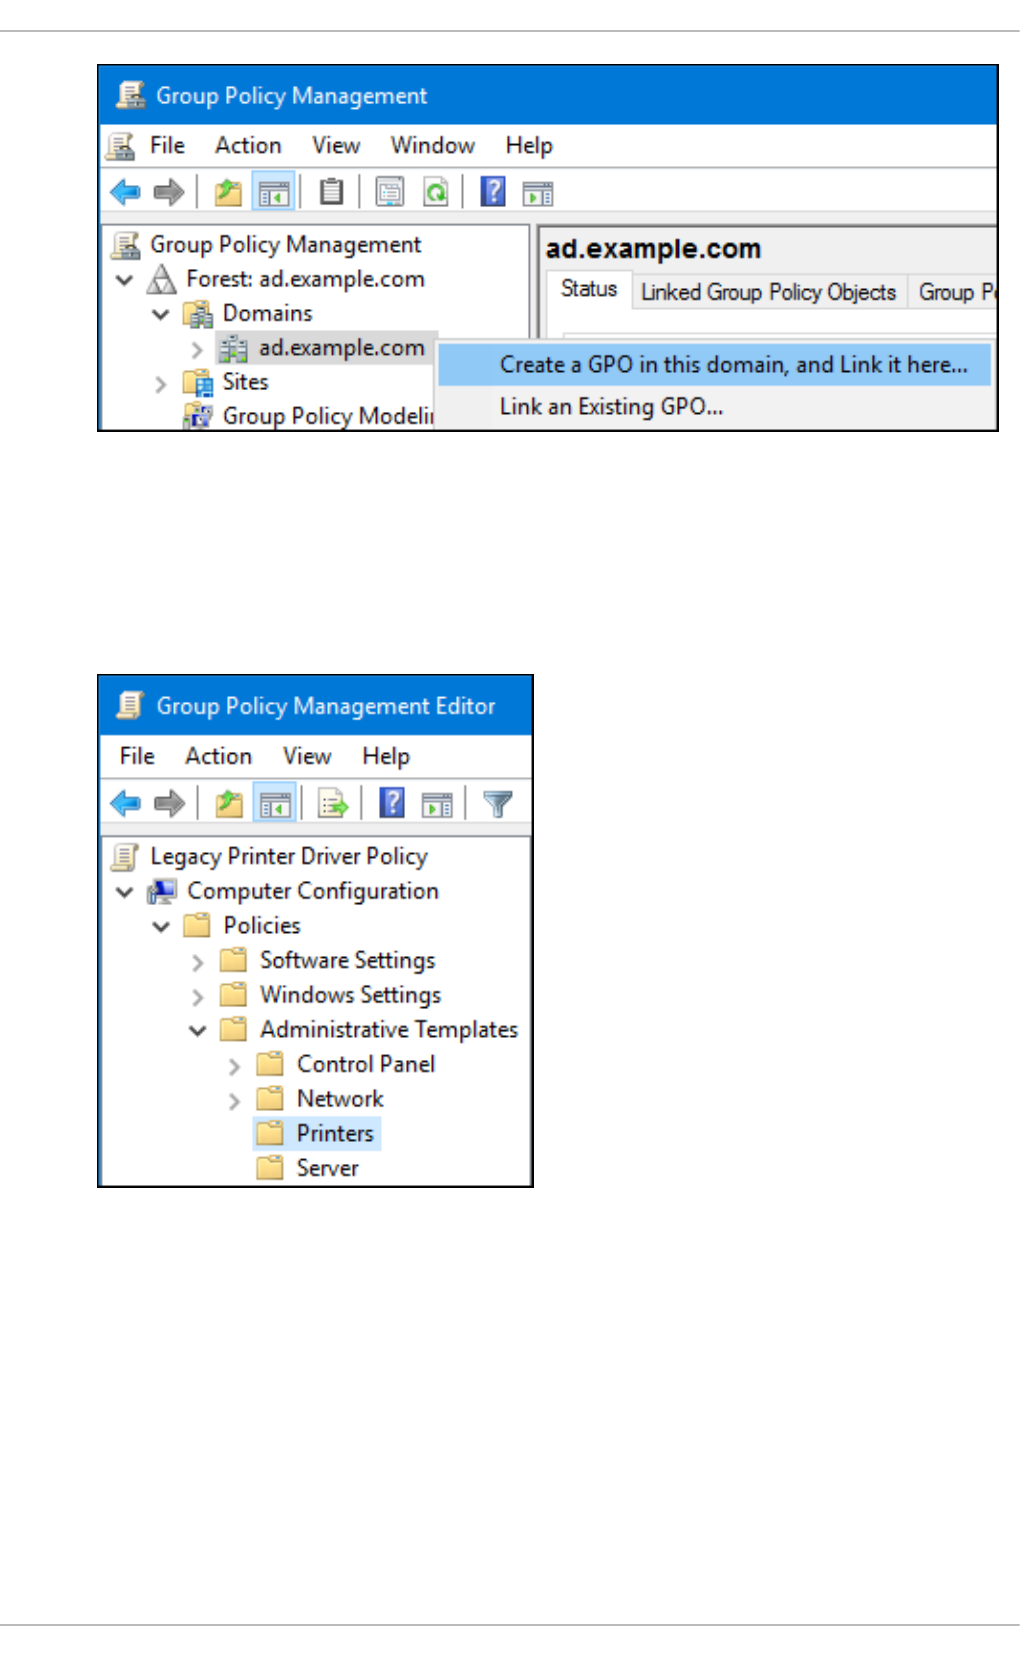Open Help menu in Group Policy Management Editor
The height and width of the screenshot is (1656, 1020).
click(386, 756)
